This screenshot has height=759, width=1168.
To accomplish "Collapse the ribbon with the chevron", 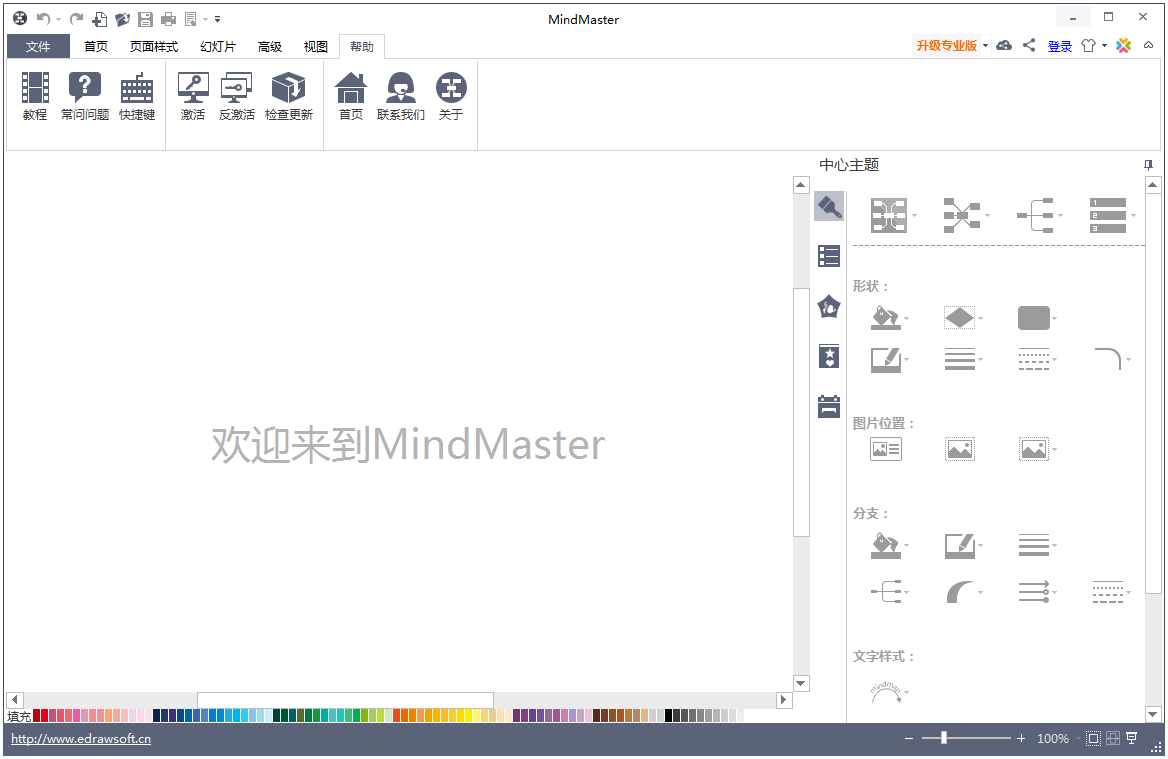I will click(x=1149, y=45).
